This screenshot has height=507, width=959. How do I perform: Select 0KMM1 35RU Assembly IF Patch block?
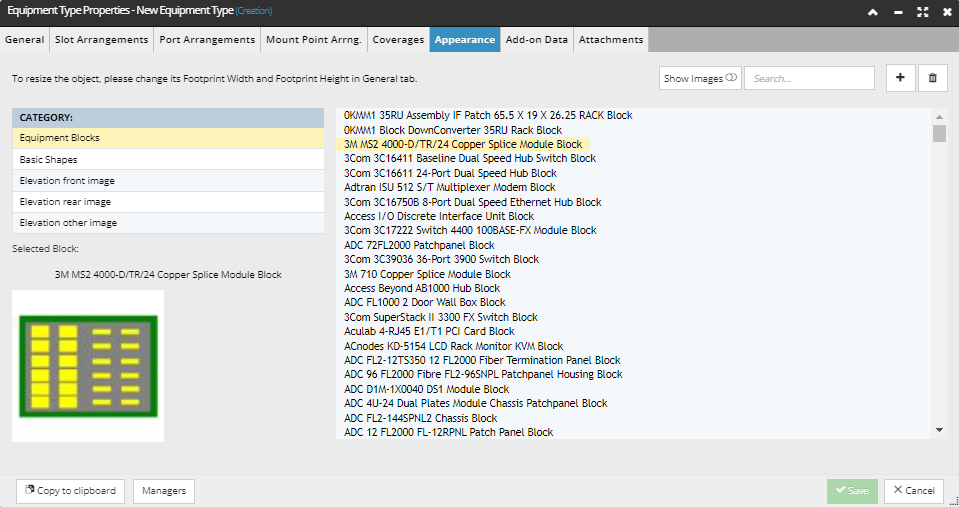(488, 115)
